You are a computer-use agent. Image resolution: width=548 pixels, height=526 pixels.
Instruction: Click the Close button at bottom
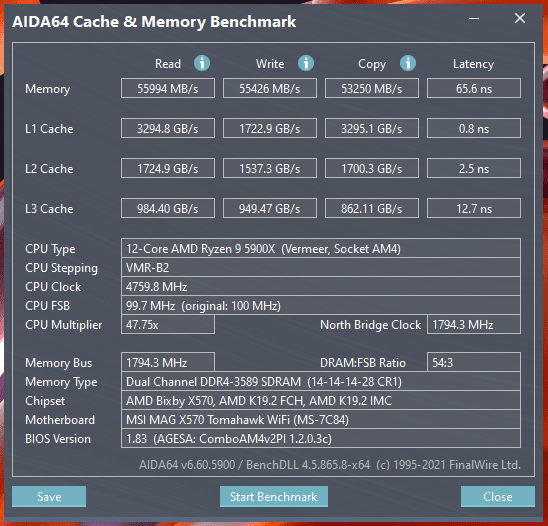[x=498, y=496]
